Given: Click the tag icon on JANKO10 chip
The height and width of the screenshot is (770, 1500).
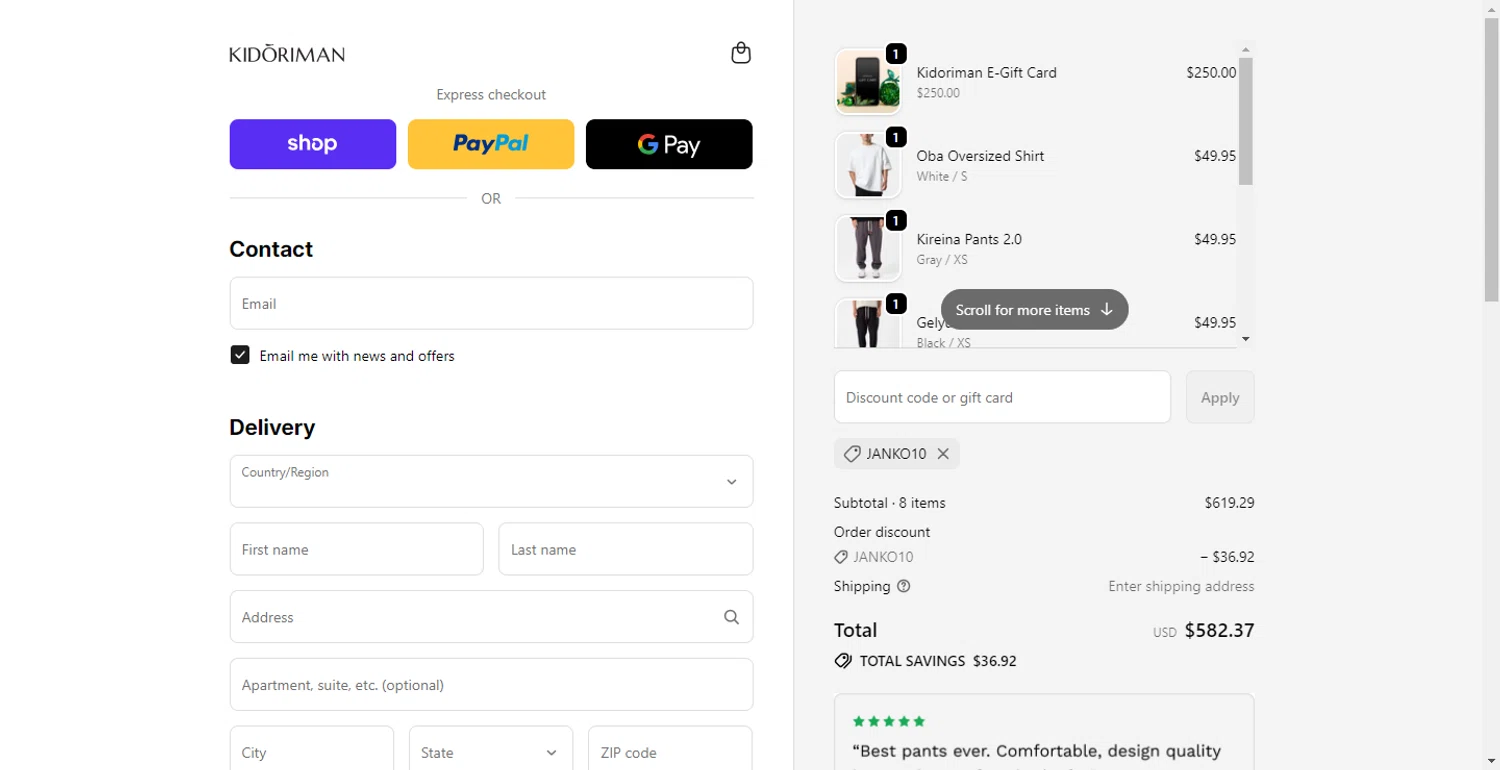Looking at the screenshot, I should click(x=852, y=454).
